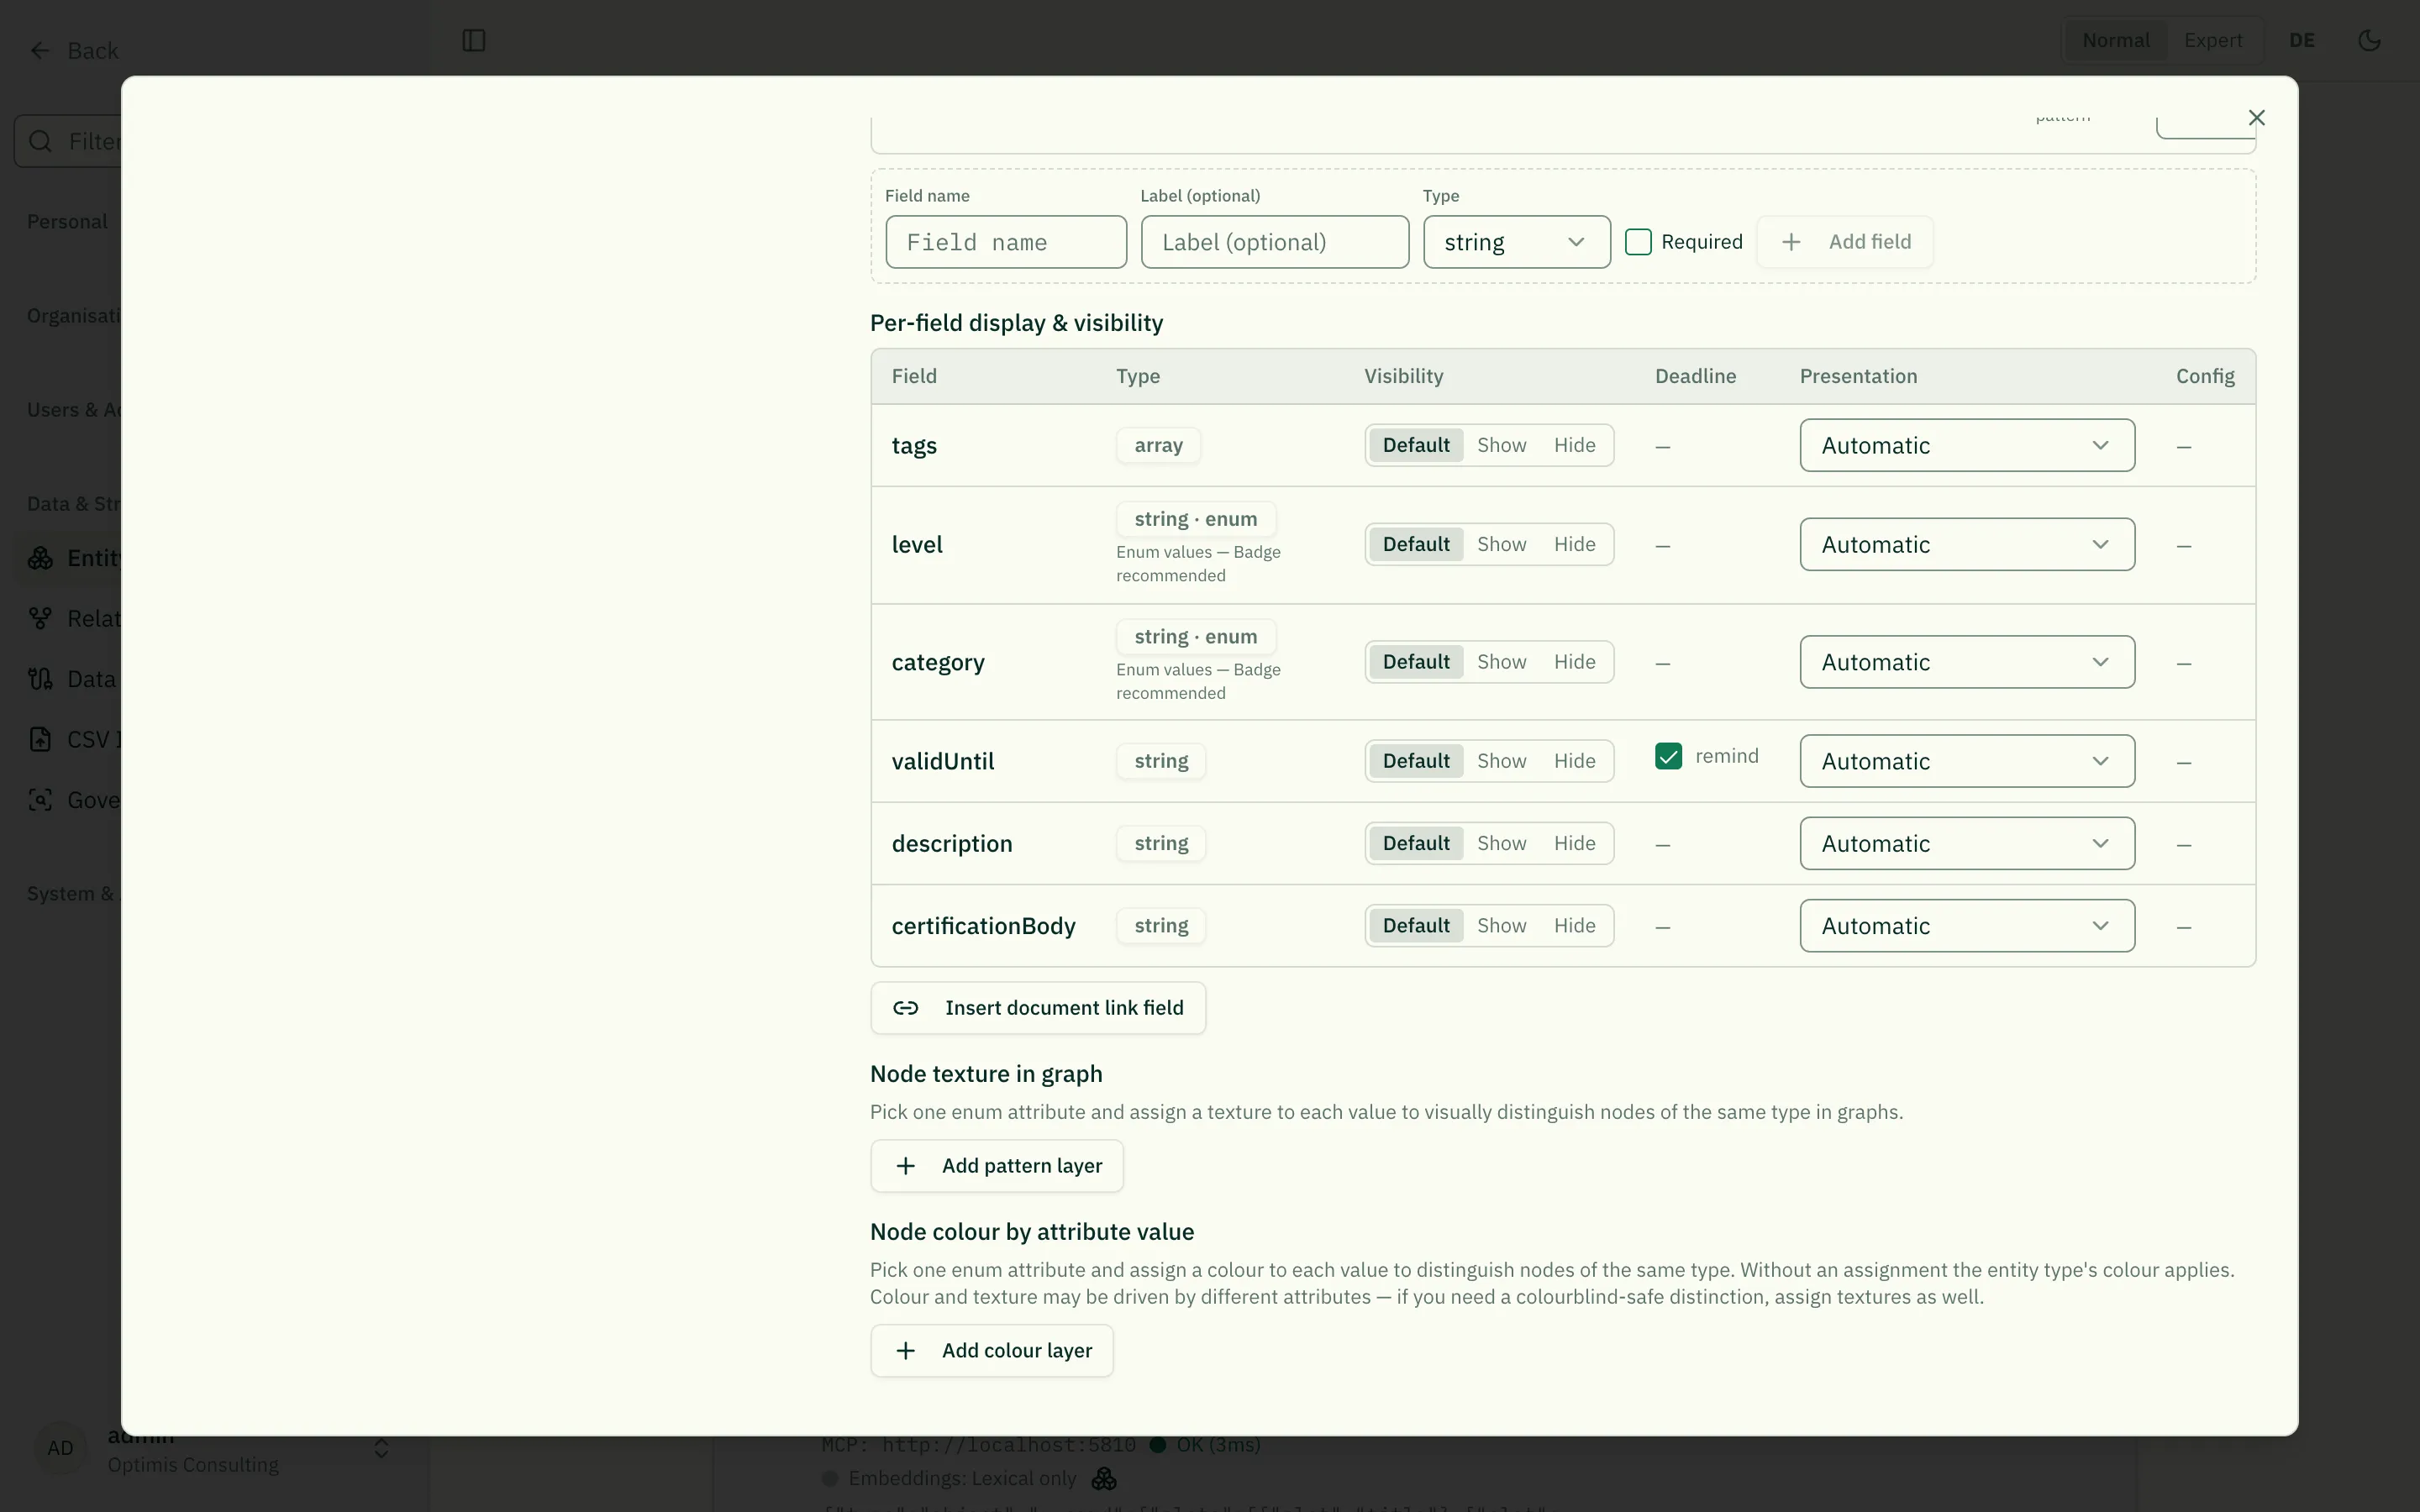The width and height of the screenshot is (2420, 1512).
Task: Toggle the sidebar panel icon
Action: tap(474, 41)
